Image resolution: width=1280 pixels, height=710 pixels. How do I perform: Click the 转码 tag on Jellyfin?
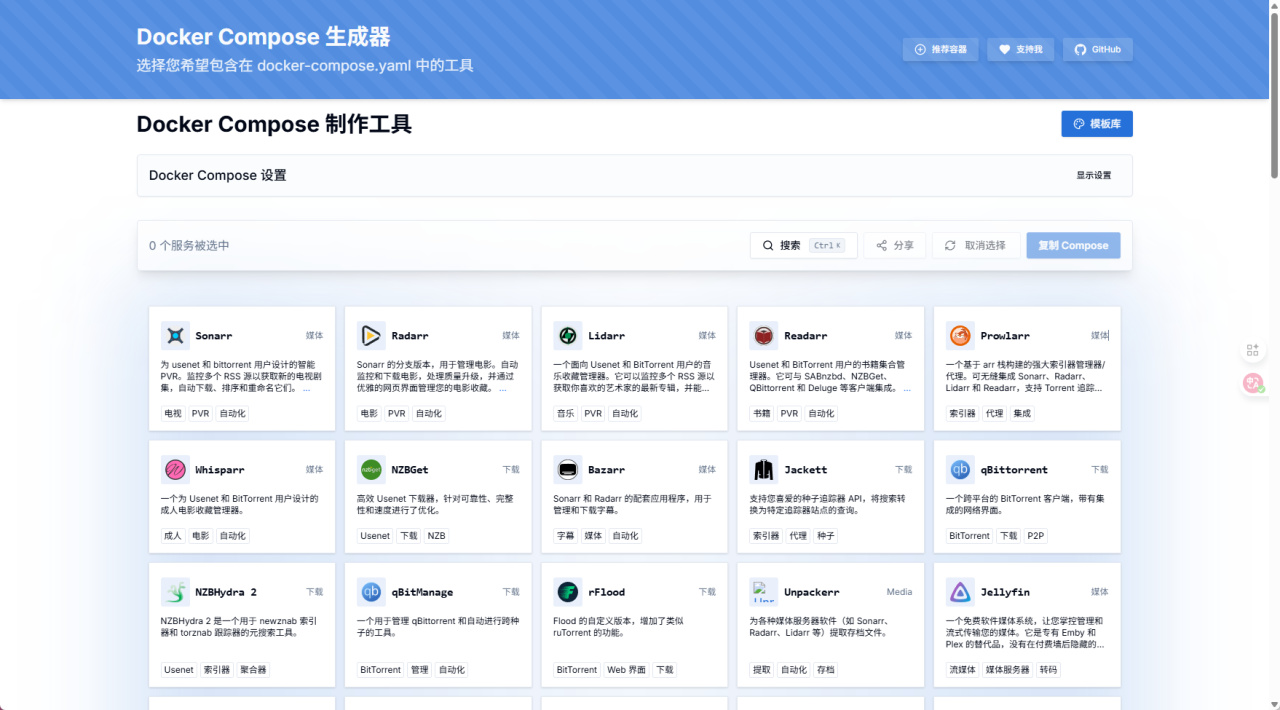point(1048,670)
